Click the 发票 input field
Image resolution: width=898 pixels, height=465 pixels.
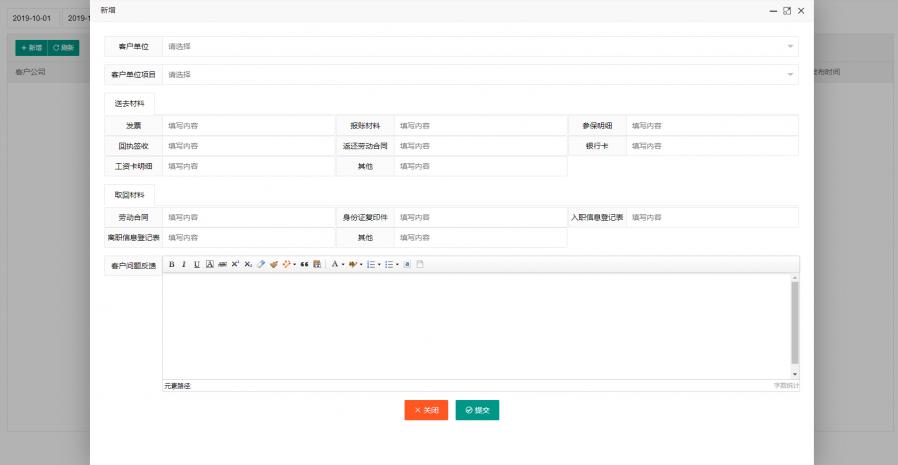[248, 126]
